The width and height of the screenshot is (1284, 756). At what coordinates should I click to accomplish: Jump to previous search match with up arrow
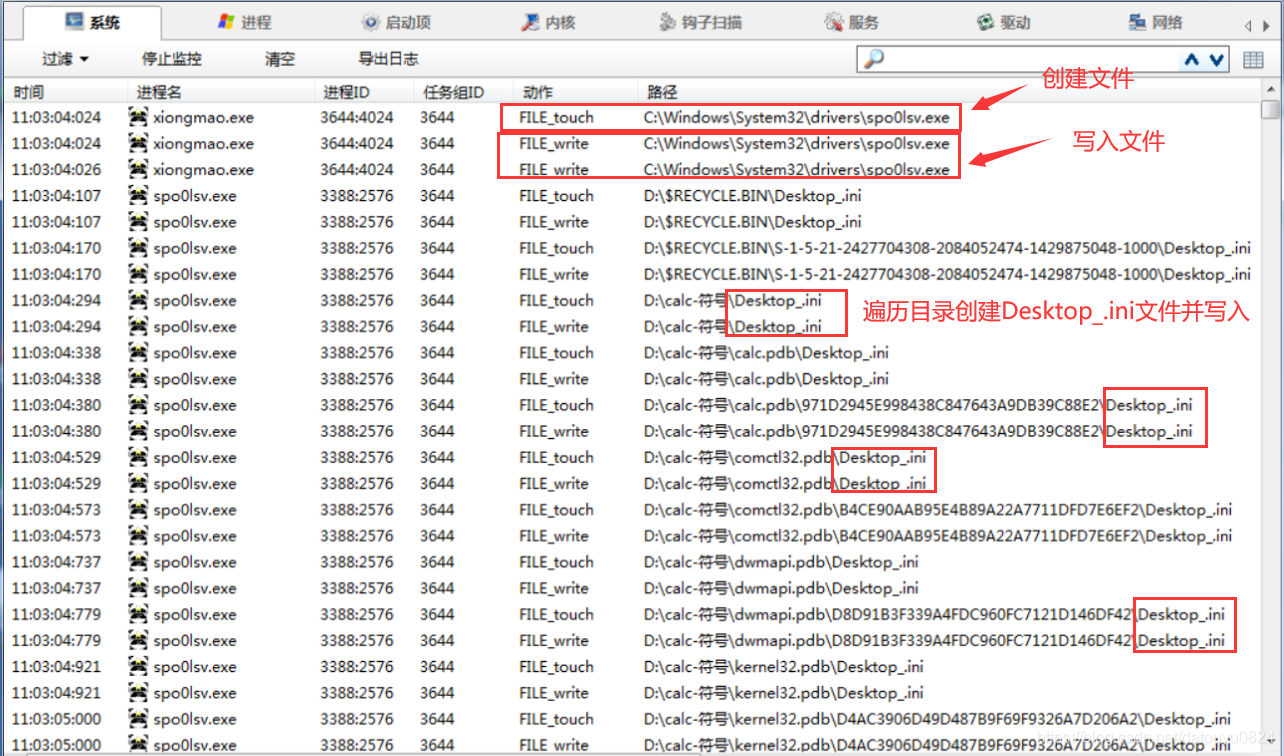click(1191, 60)
